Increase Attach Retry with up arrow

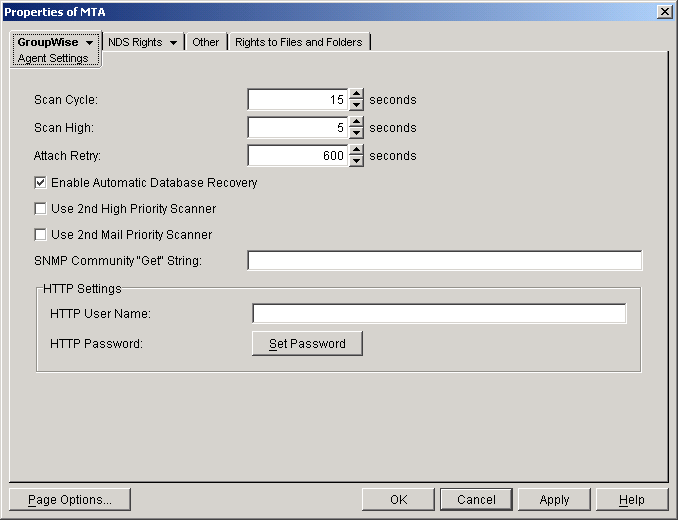(356, 150)
